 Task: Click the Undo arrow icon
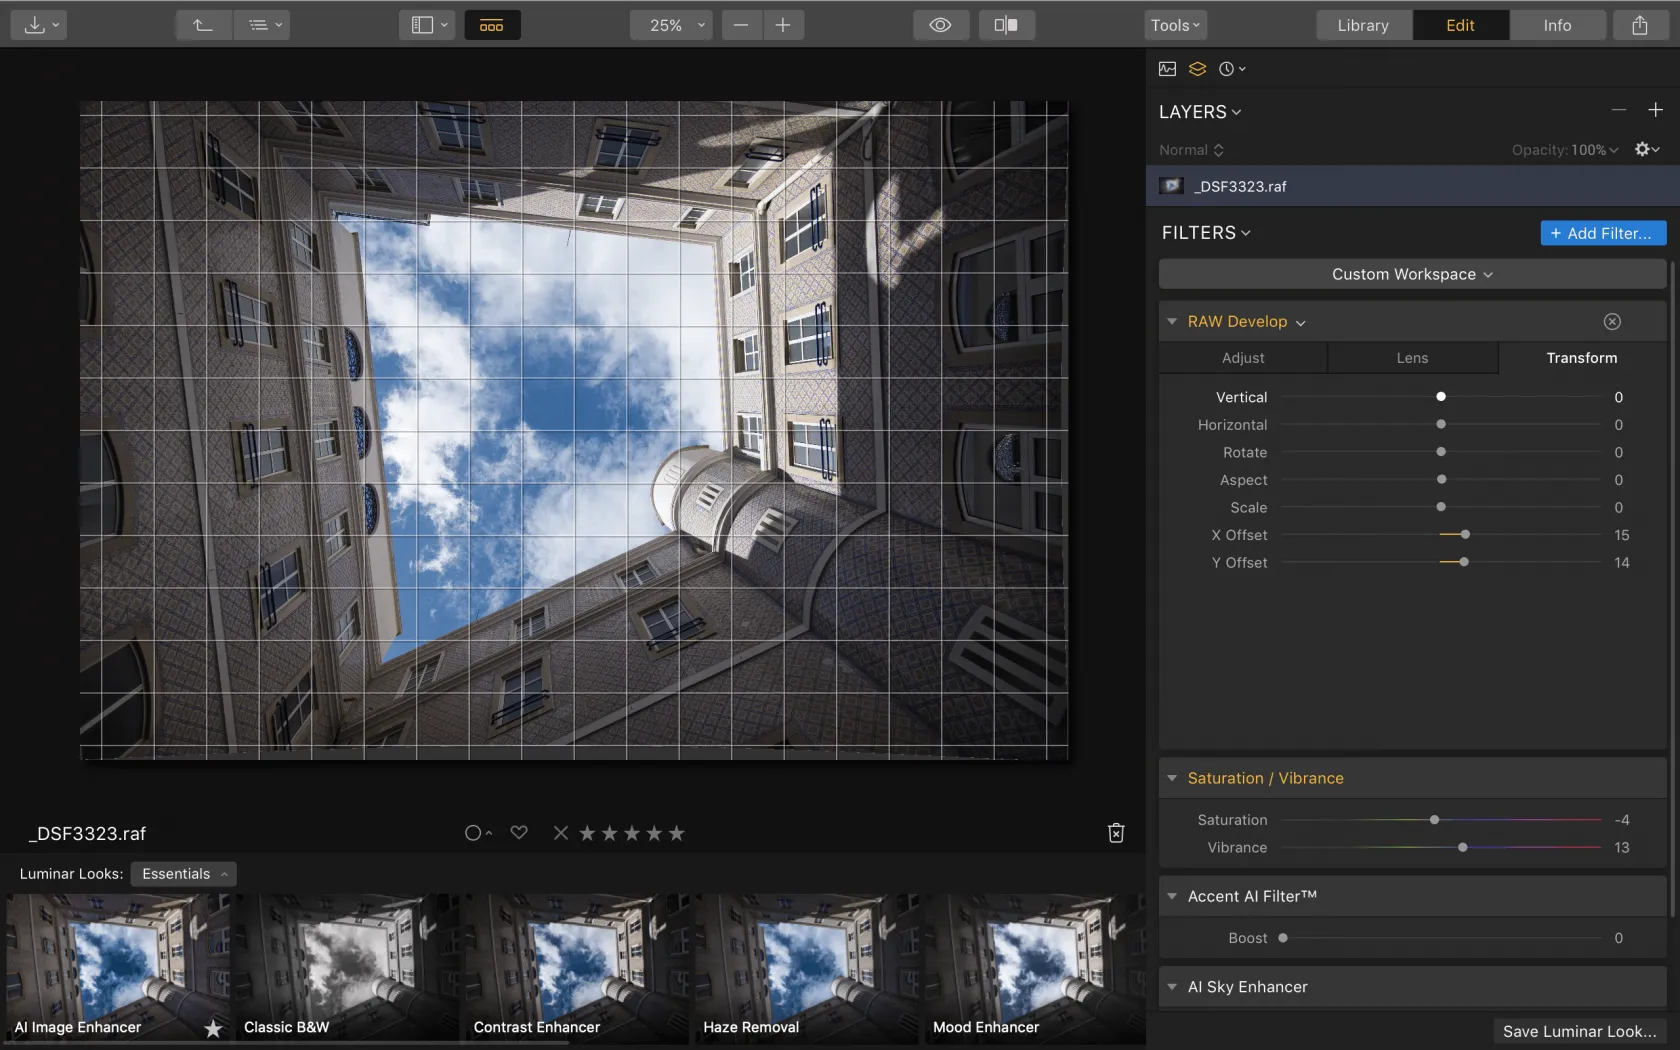click(203, 25)
